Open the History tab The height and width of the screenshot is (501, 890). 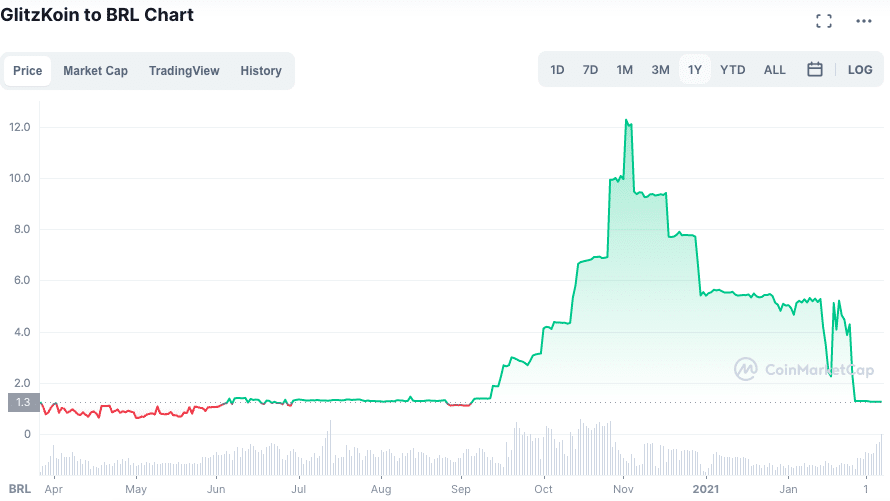tap(261, 71)
